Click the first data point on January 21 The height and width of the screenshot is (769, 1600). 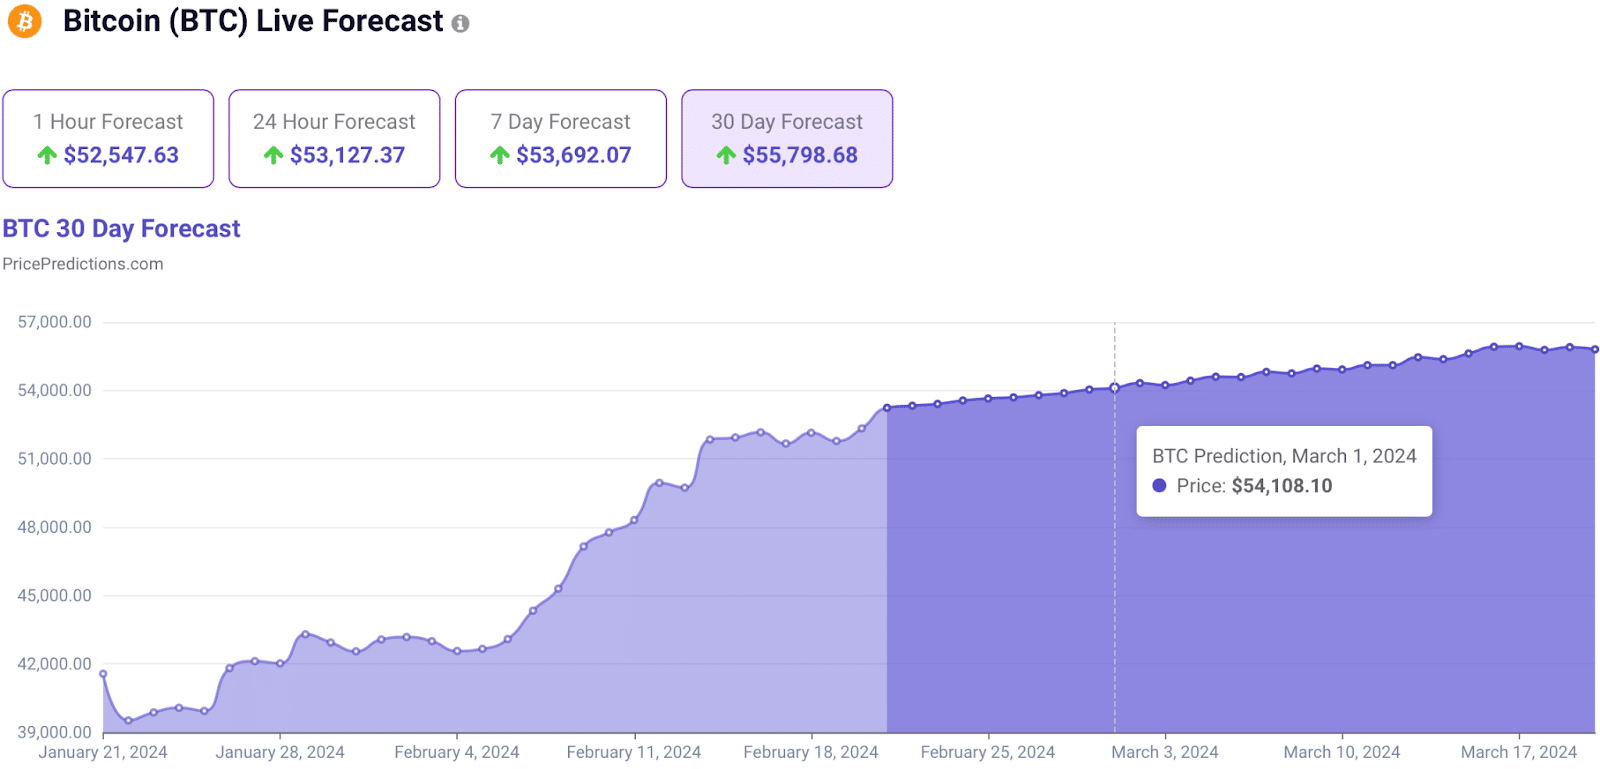coord(103,674)
